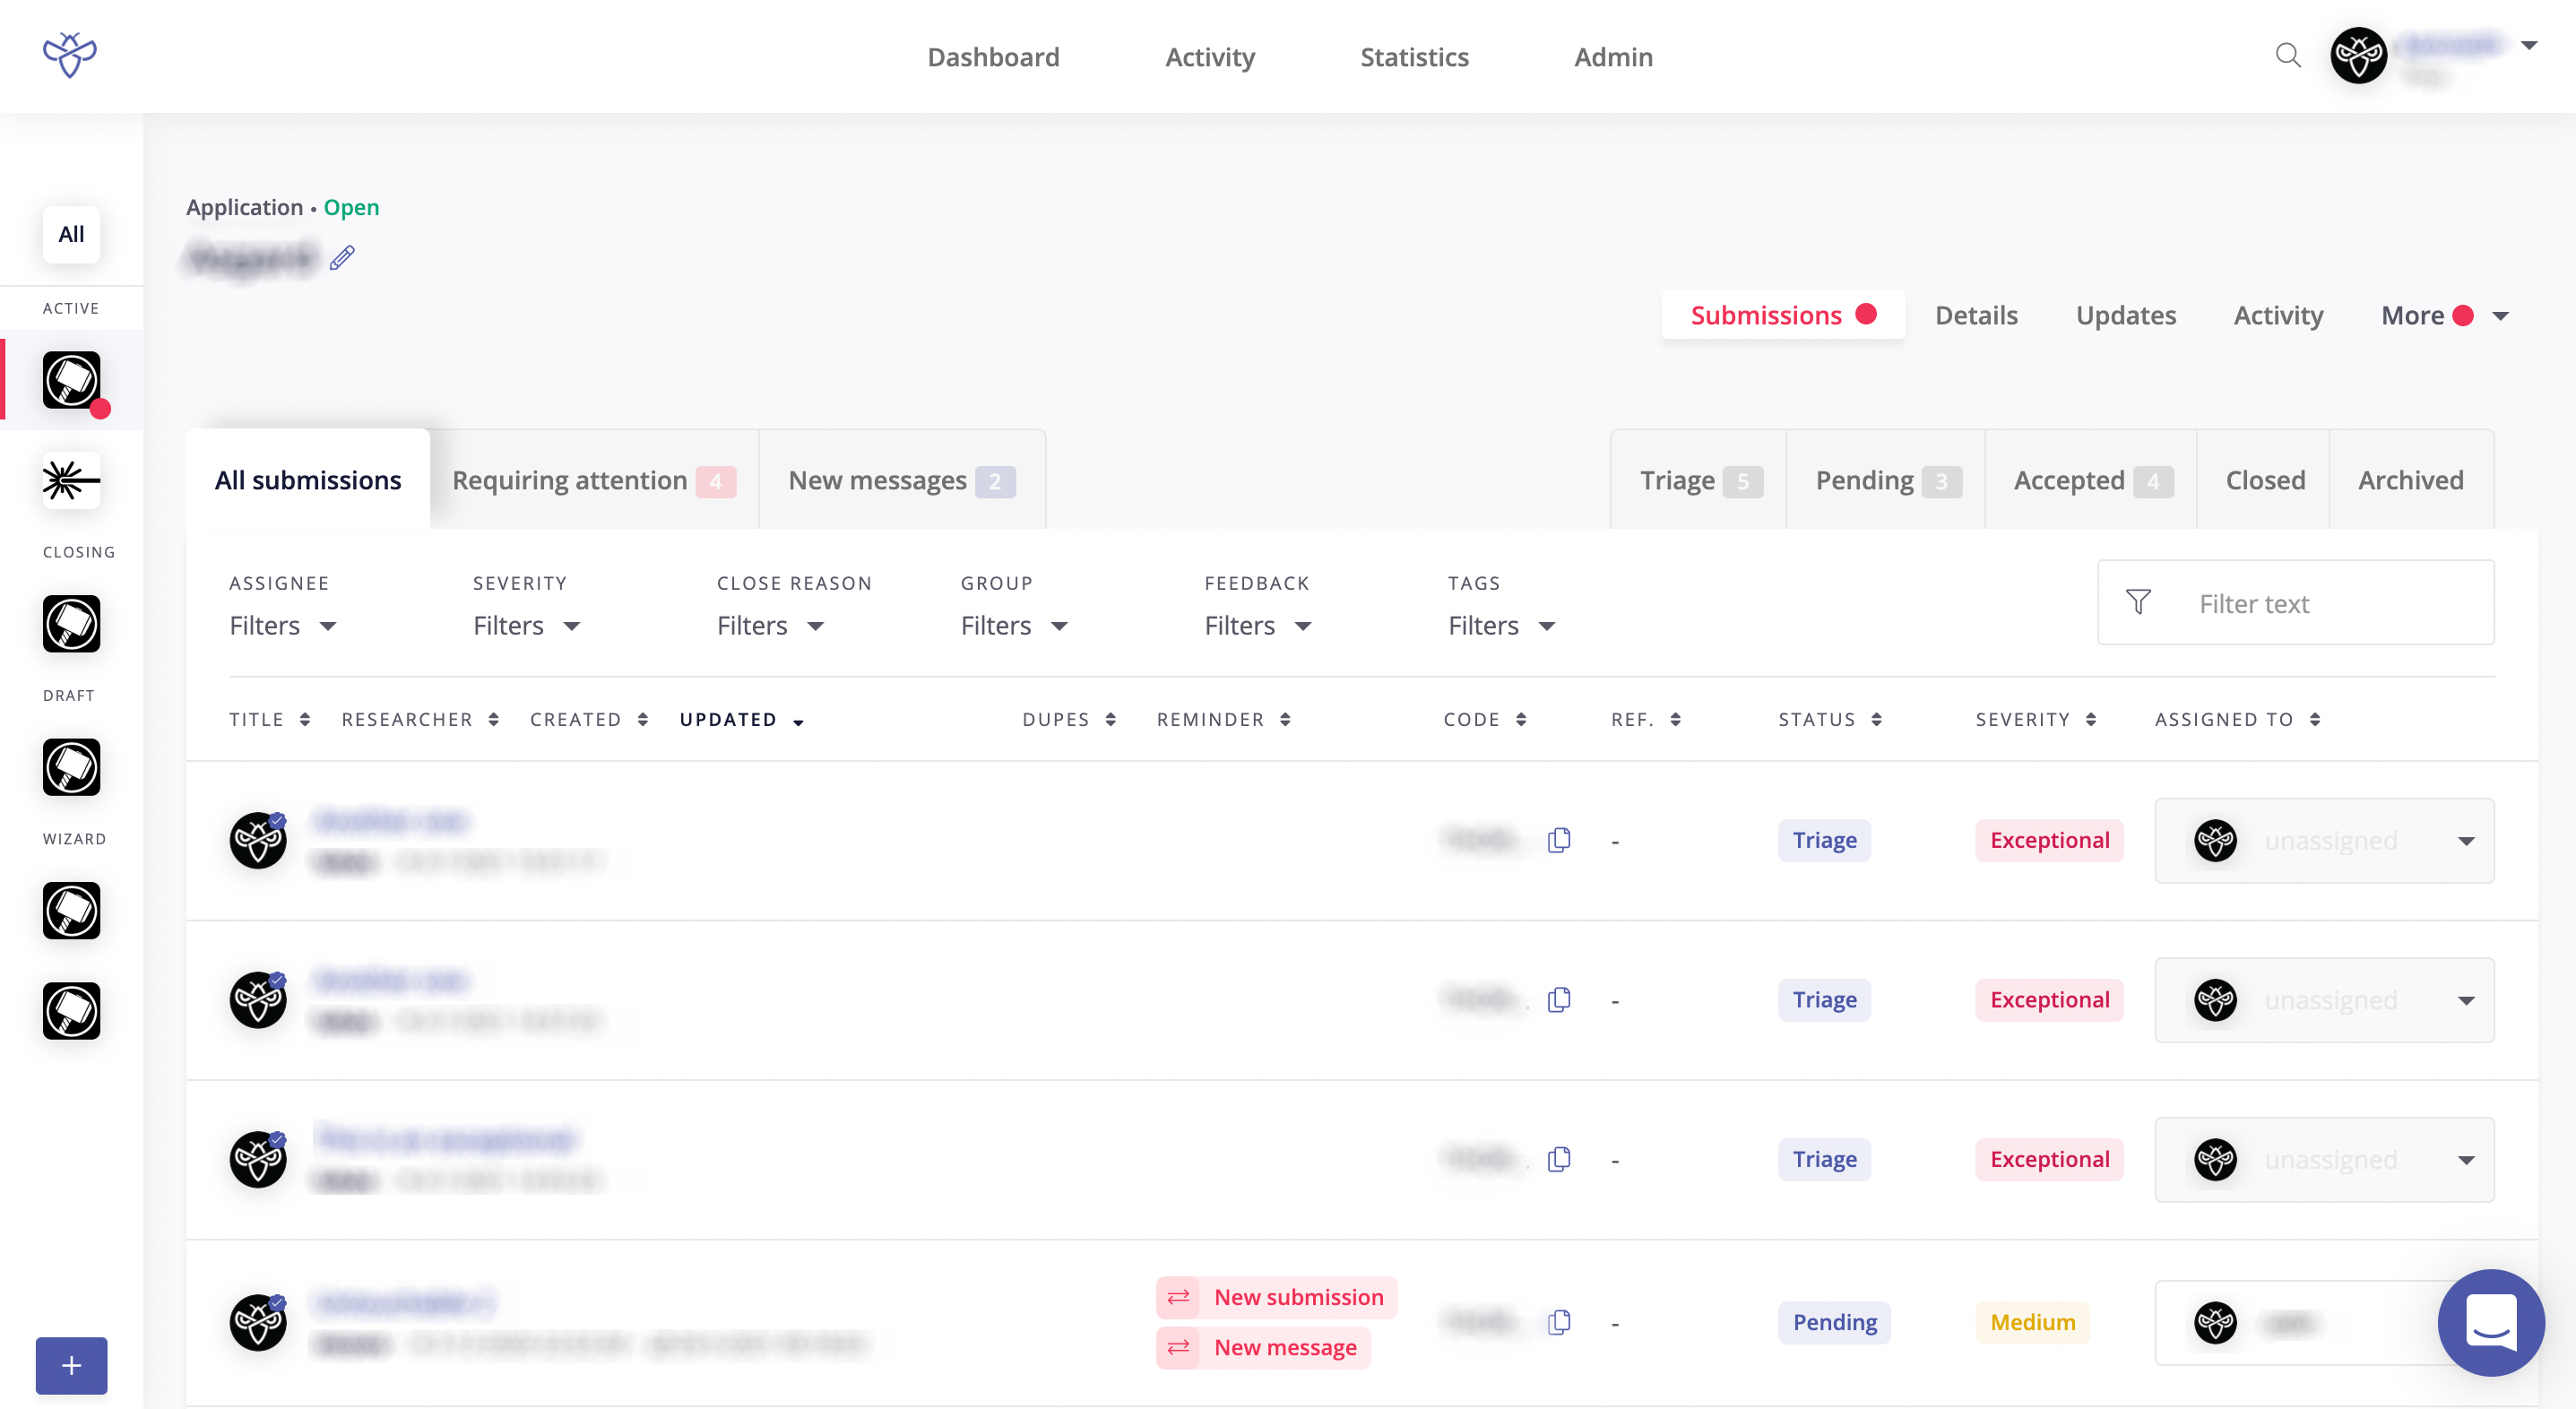Select the starburst application icon in sidebar
The height and width of the screenshot is (1409, 2576).
click(x=71, y=481)
